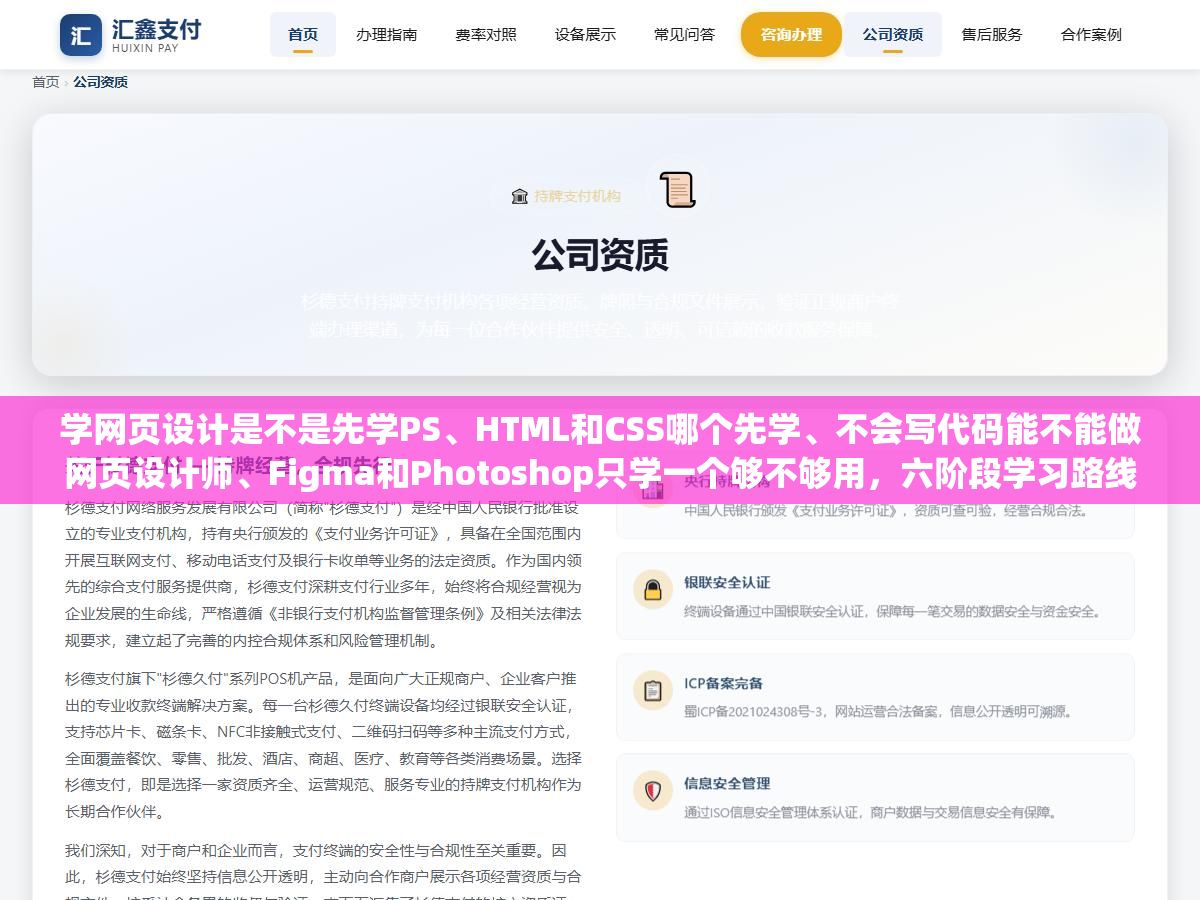Screen dimensions: 1200x900
Task: Open the 办理指南 menu item
Action: (x=386, y=35)
